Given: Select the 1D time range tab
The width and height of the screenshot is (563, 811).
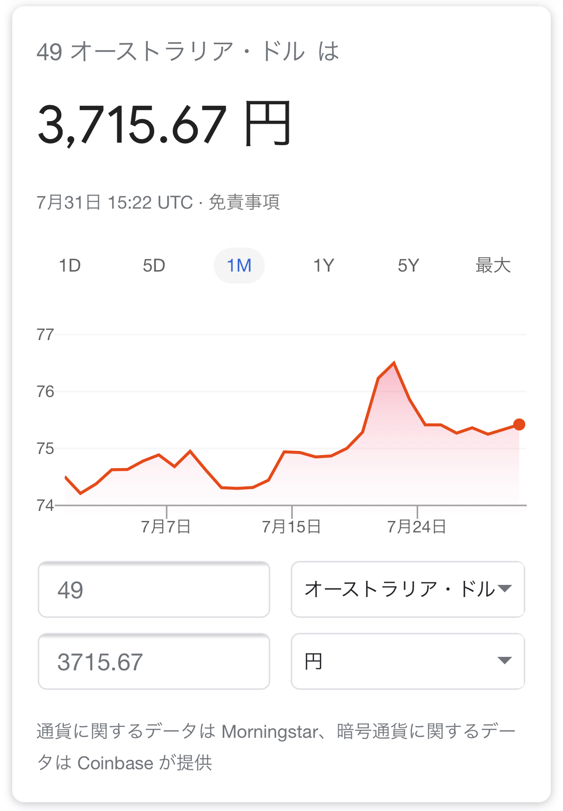Looking at the screenshot, I should click(x=70, y=266).
